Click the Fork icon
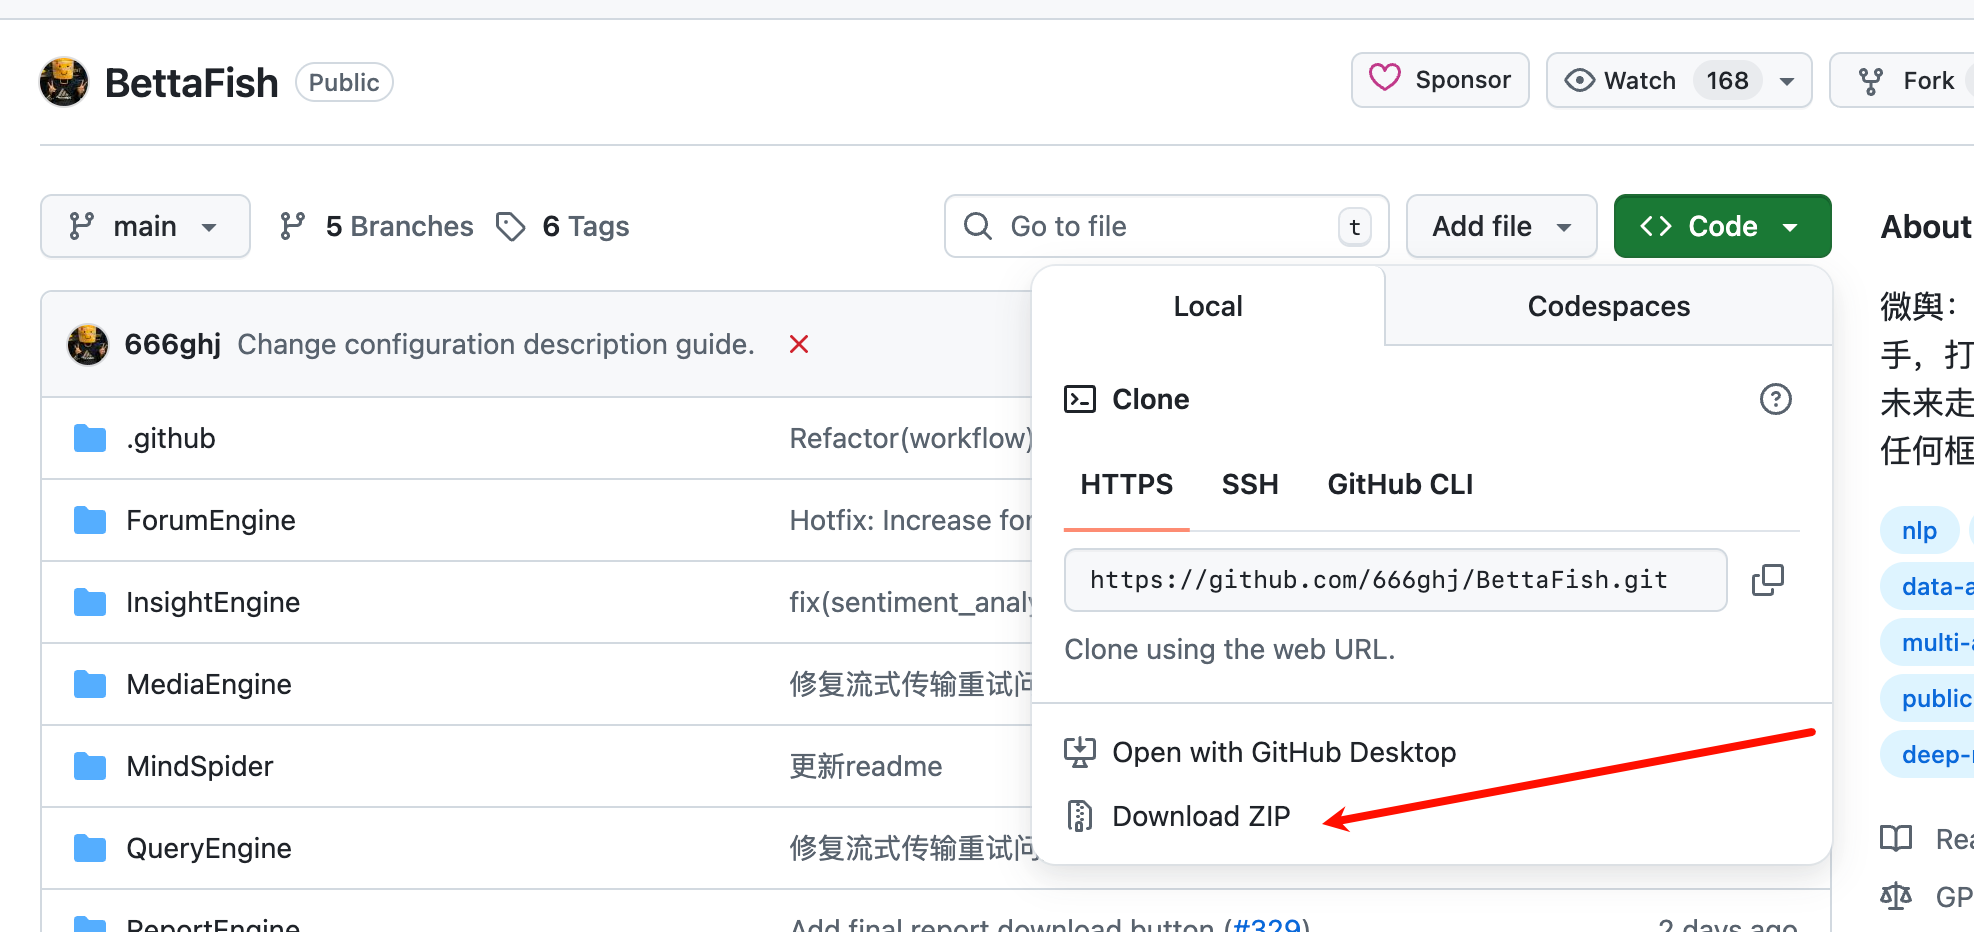Viewport: 1974px width, 932px height. tap(1870, 81)
